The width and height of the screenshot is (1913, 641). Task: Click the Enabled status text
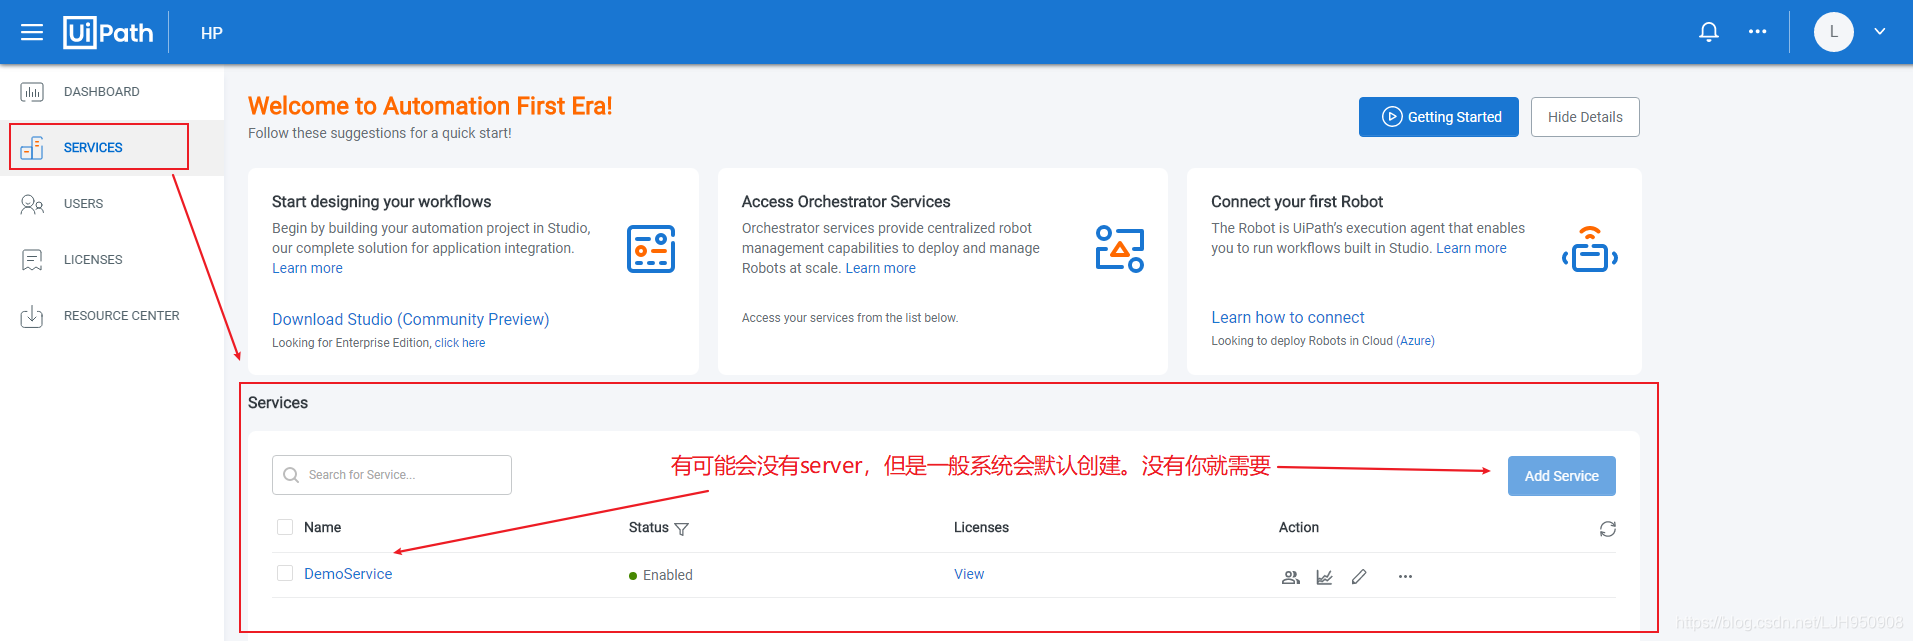click(x=667, y=575)
